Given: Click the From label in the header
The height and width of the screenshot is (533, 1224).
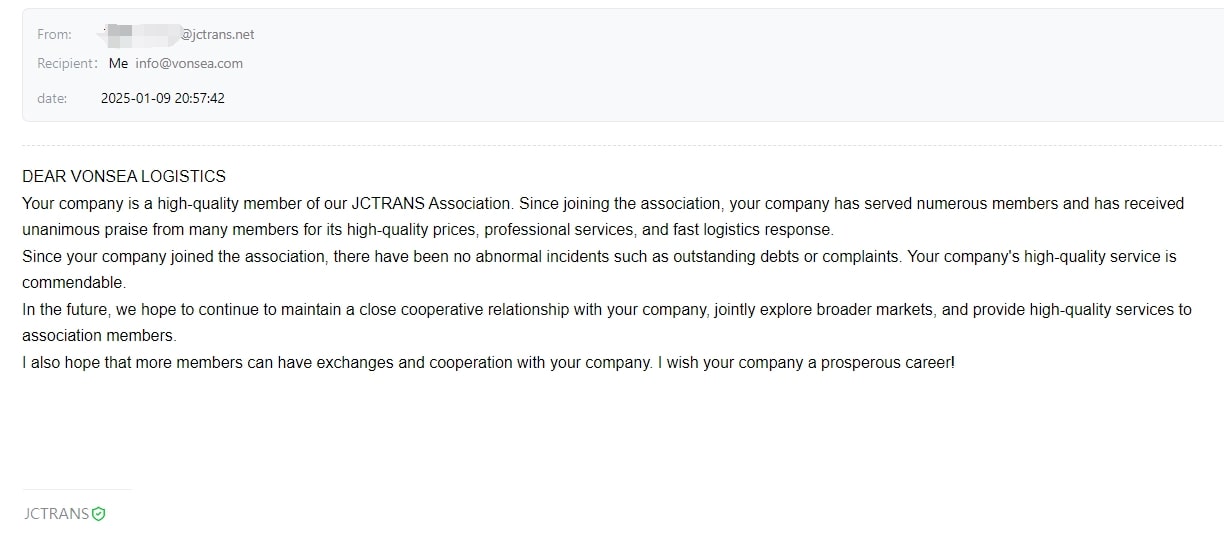Looking at the screenshot, I should click(54, 34).
